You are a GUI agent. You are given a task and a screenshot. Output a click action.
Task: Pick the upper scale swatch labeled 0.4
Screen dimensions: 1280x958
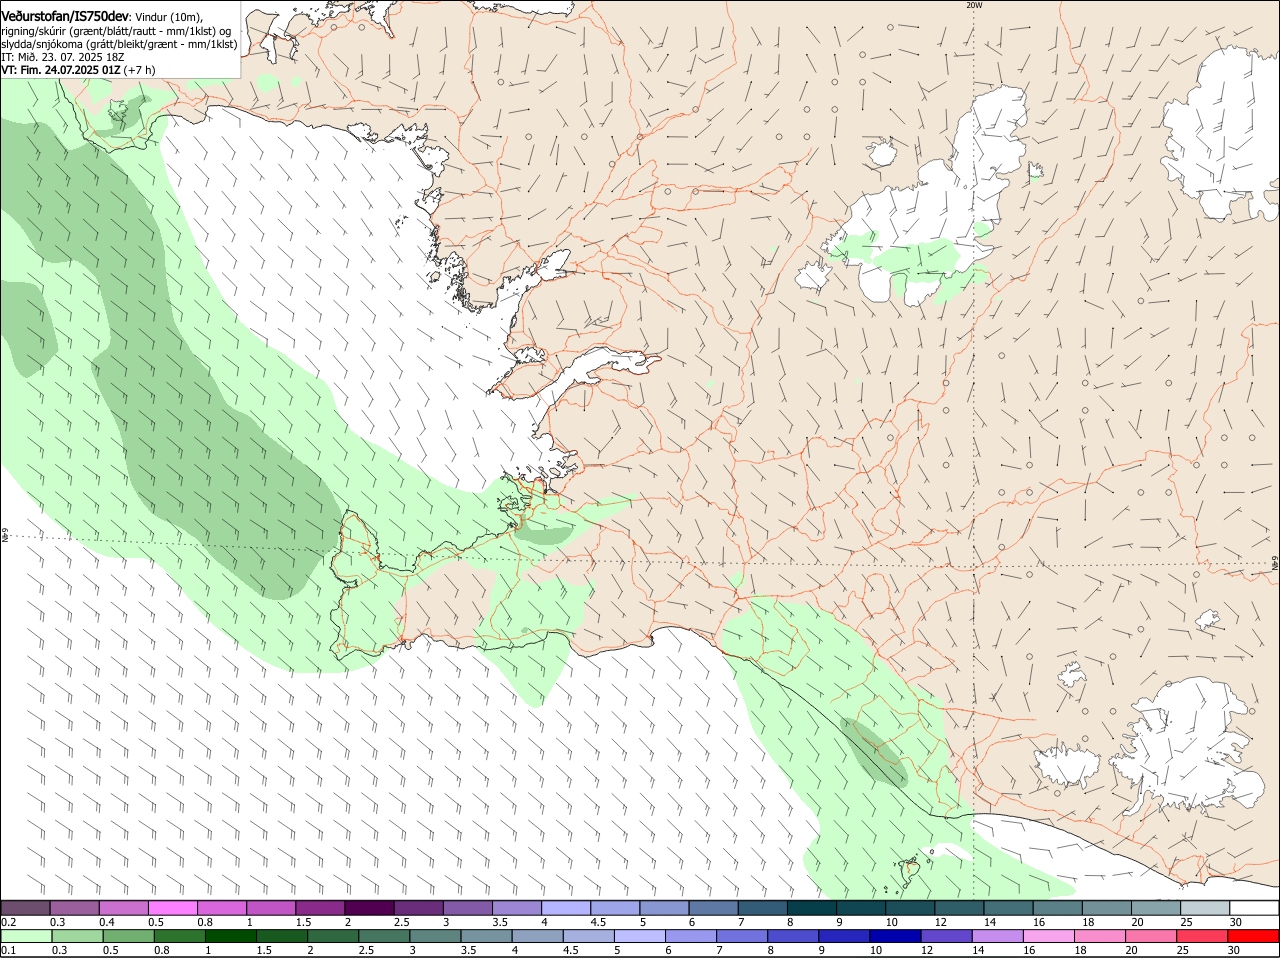click(124, 908)
